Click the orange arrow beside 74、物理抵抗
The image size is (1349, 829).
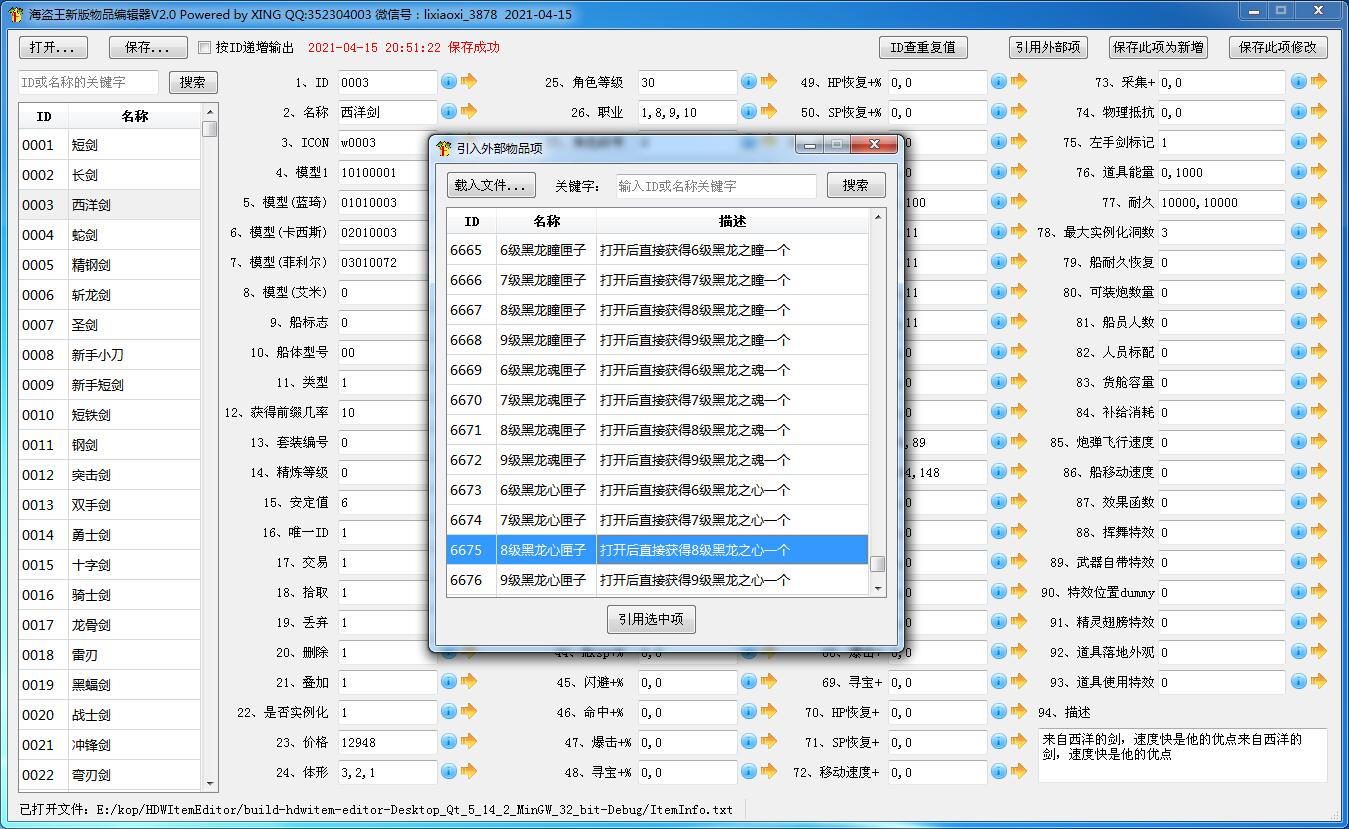click(1319, 112)
